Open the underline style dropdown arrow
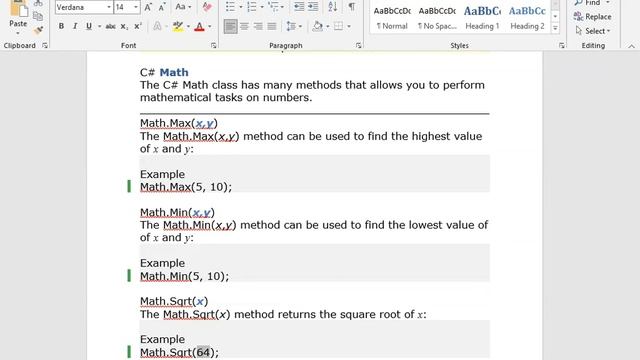This screenshot has height=360, width=640. pos(99,27)
